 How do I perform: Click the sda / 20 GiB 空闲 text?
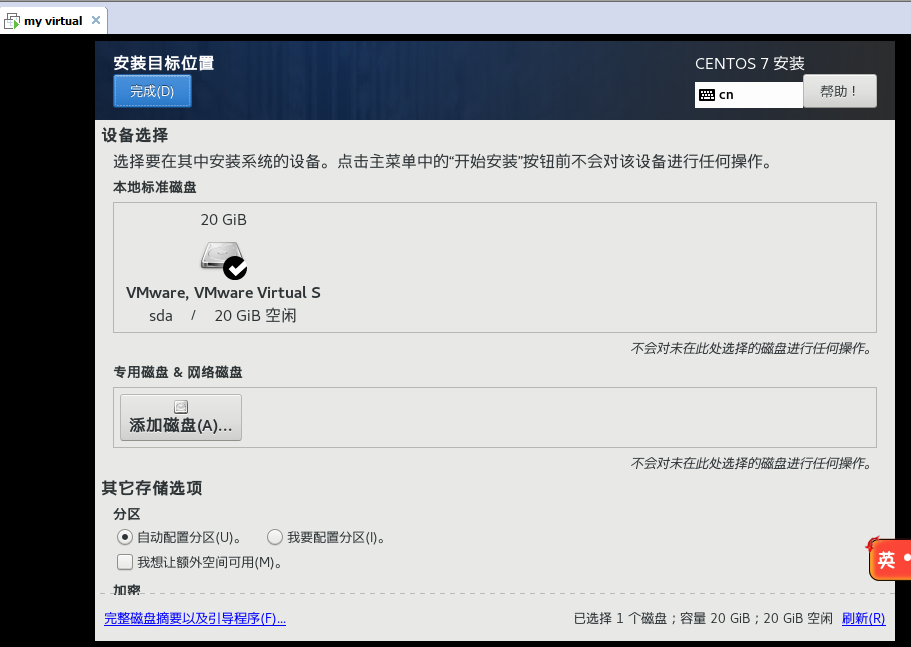pos(223,315)
